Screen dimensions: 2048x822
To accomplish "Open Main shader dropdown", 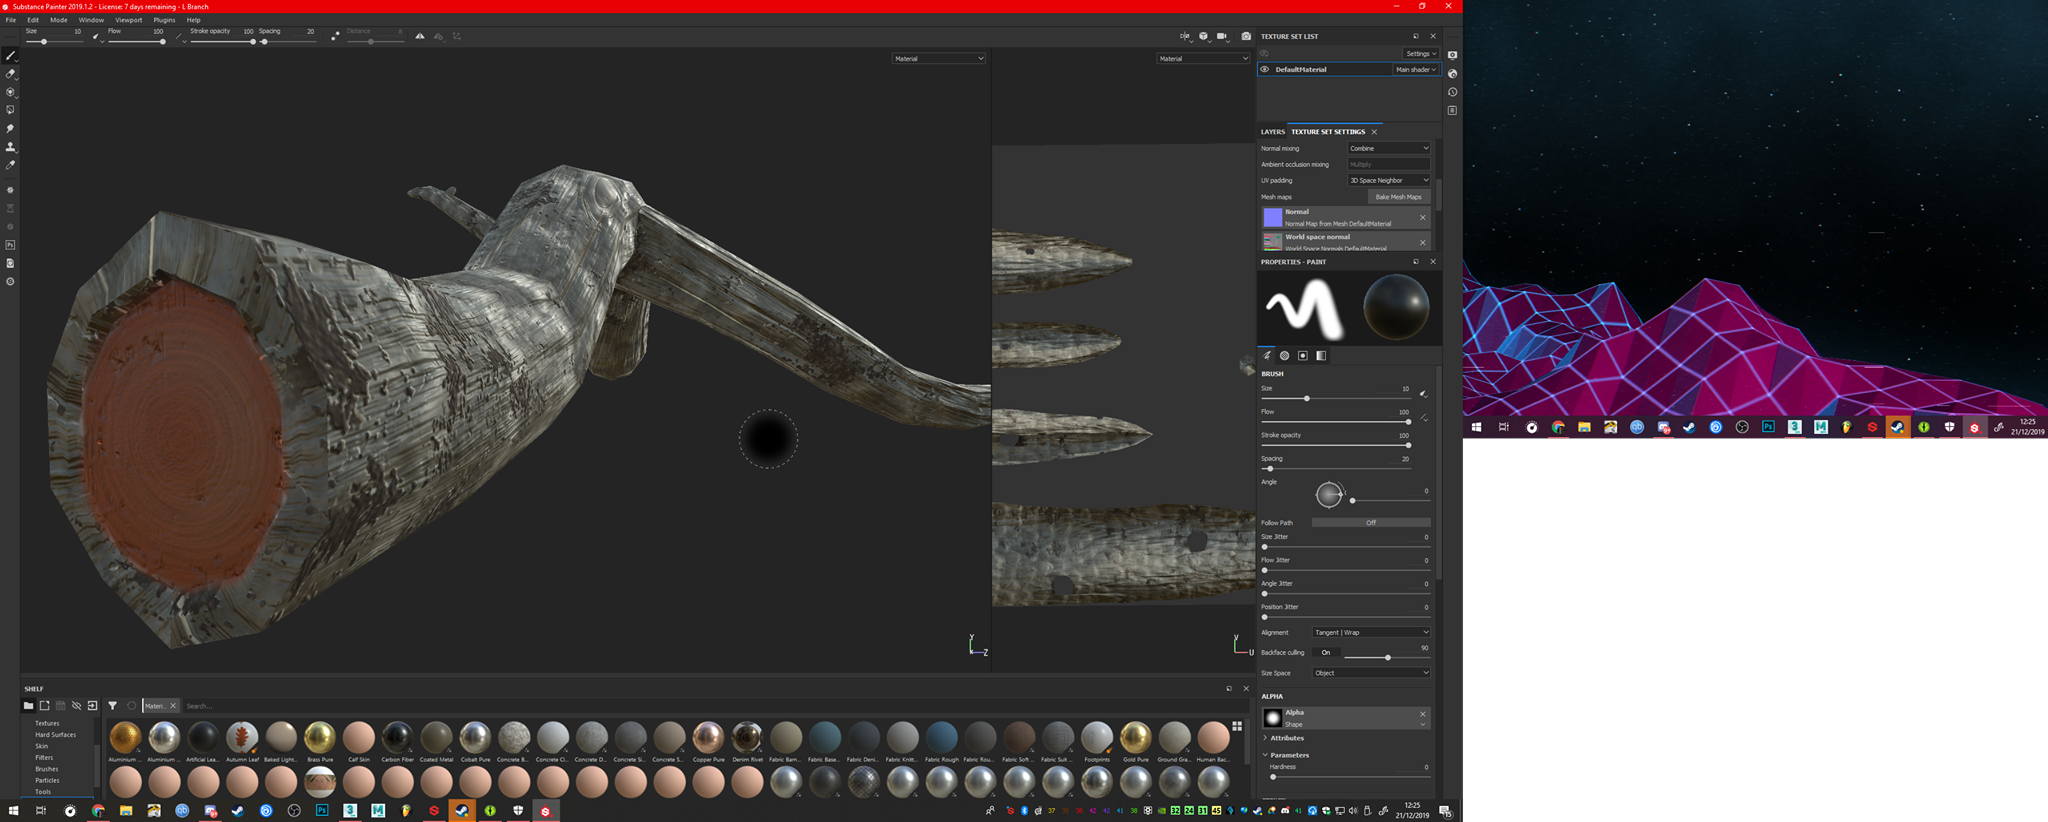I will [1416, 69].
